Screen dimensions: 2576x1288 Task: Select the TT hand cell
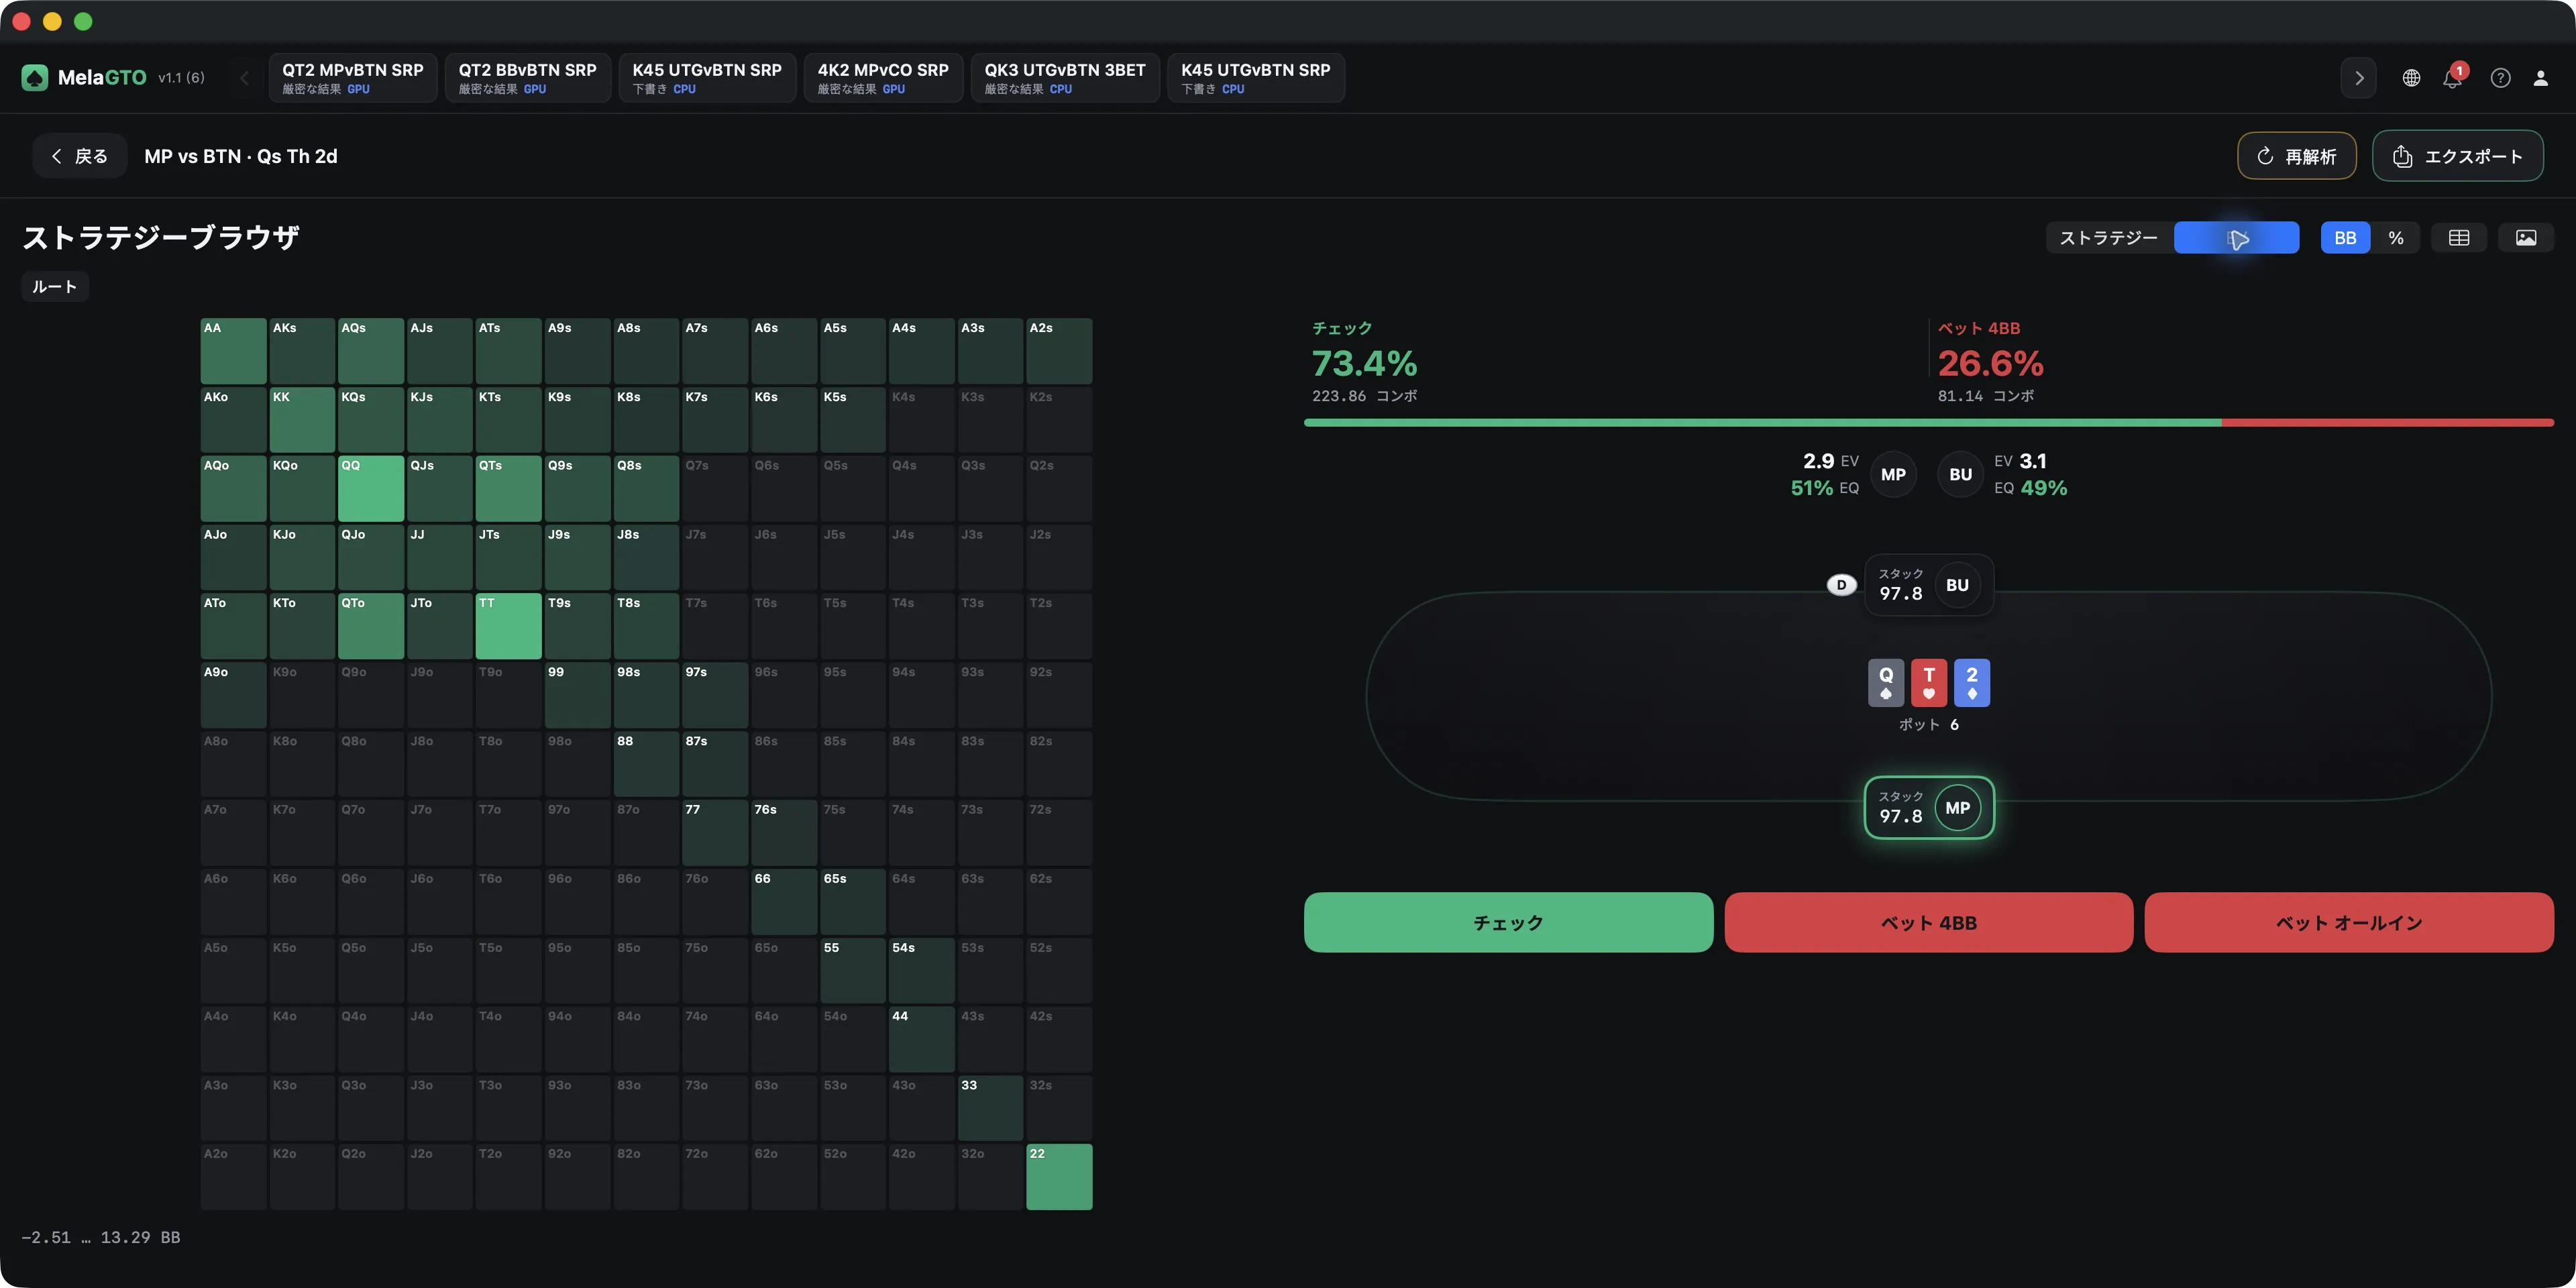pos(508,626)
